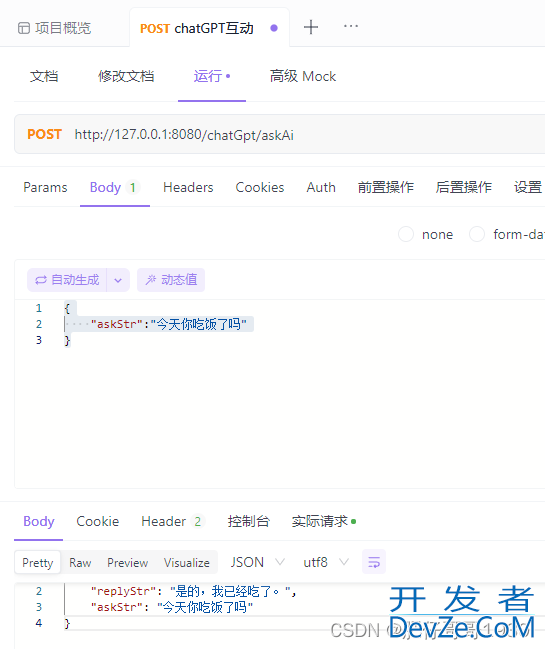The image size is (545, 649).
Task: Switch to the 文档 tab
Action: pyautogui.click(x=44, y=76)
